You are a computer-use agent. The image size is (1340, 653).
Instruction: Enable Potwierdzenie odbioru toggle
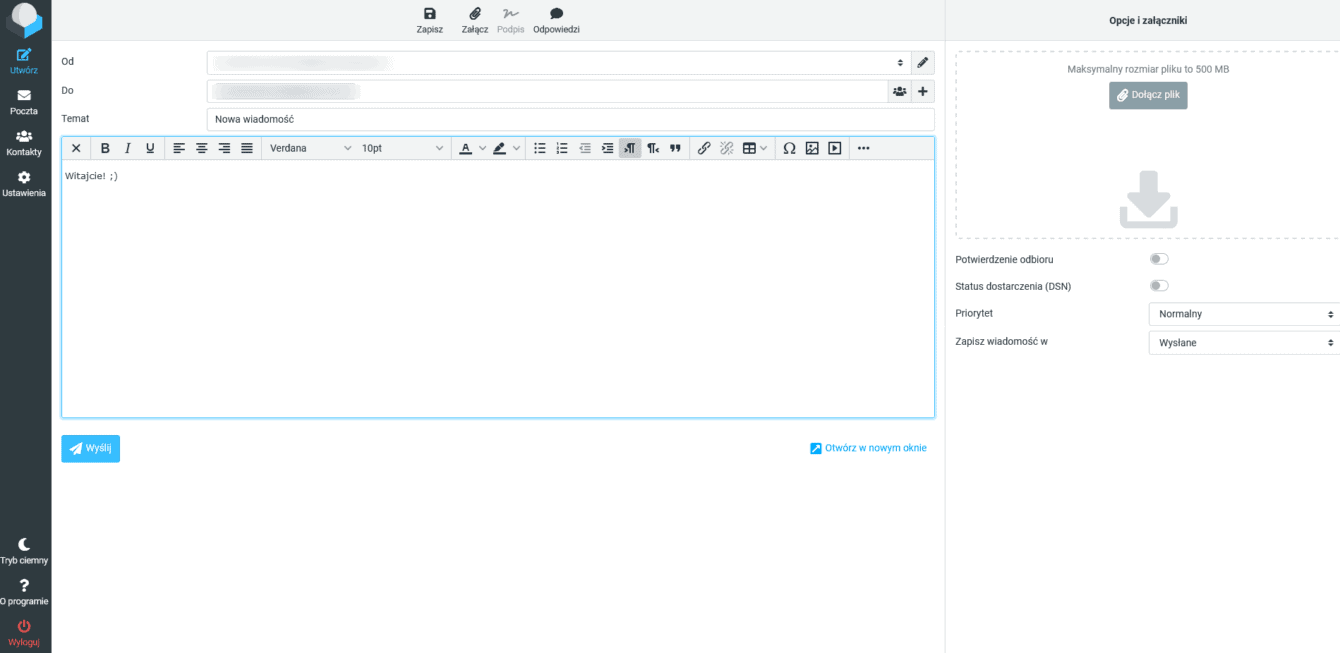(1159, 258)
